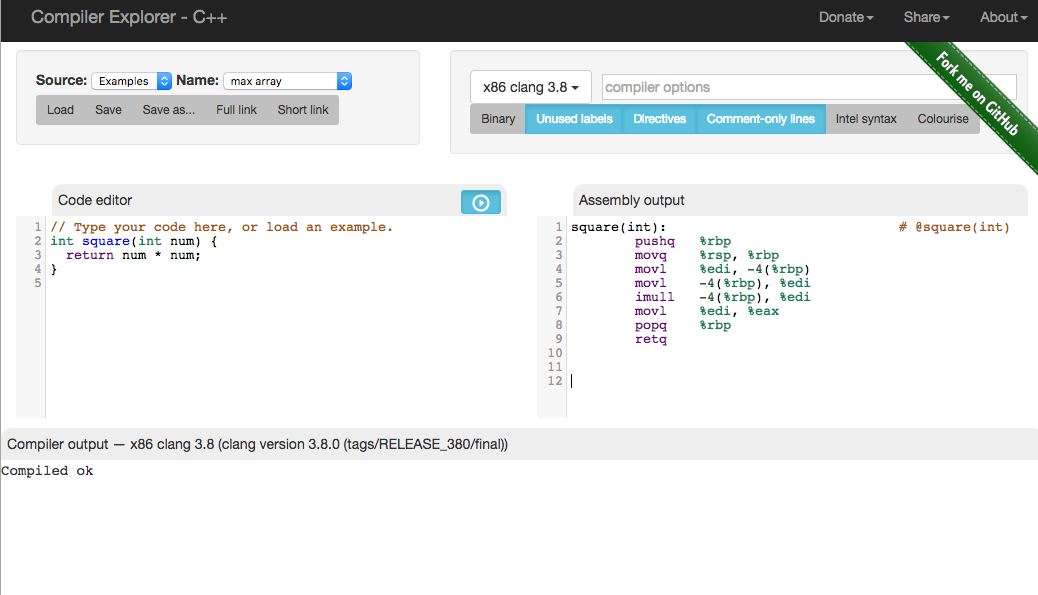Toggle the Binary output filter
Image resolution: width=1038 pixels, height=595 pixels.
(x=498, y=119)
